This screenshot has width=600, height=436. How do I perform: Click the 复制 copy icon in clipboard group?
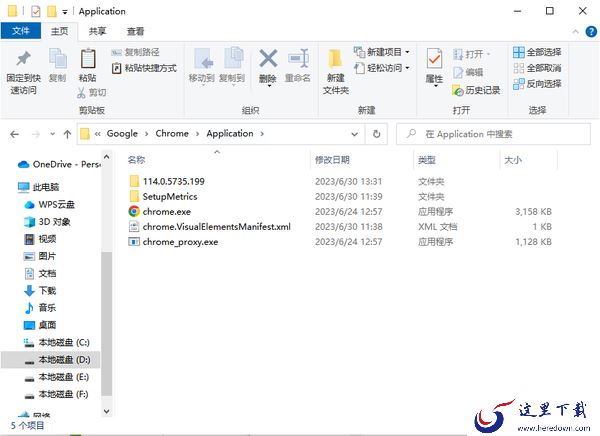click(x=58, y=59)
